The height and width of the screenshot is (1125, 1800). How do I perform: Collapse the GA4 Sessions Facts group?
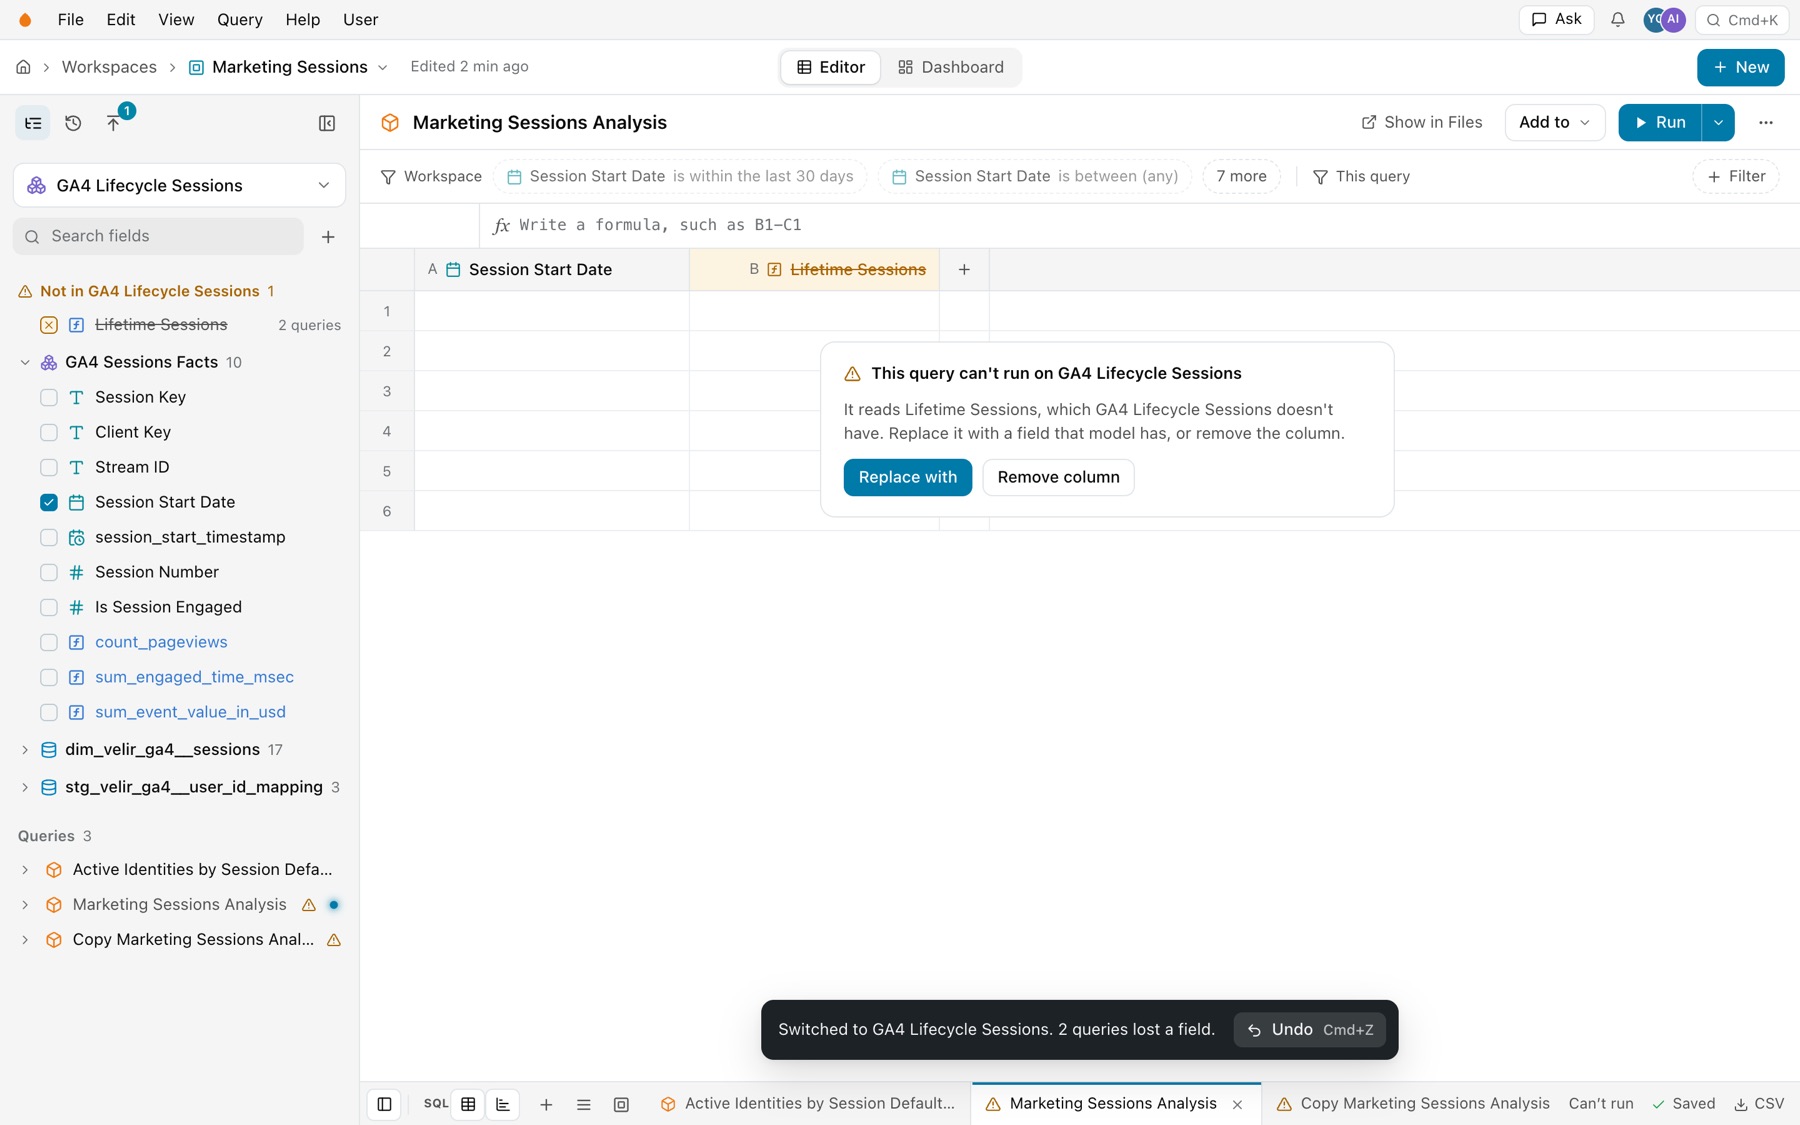pyautogui.click(x=25, y=362)
